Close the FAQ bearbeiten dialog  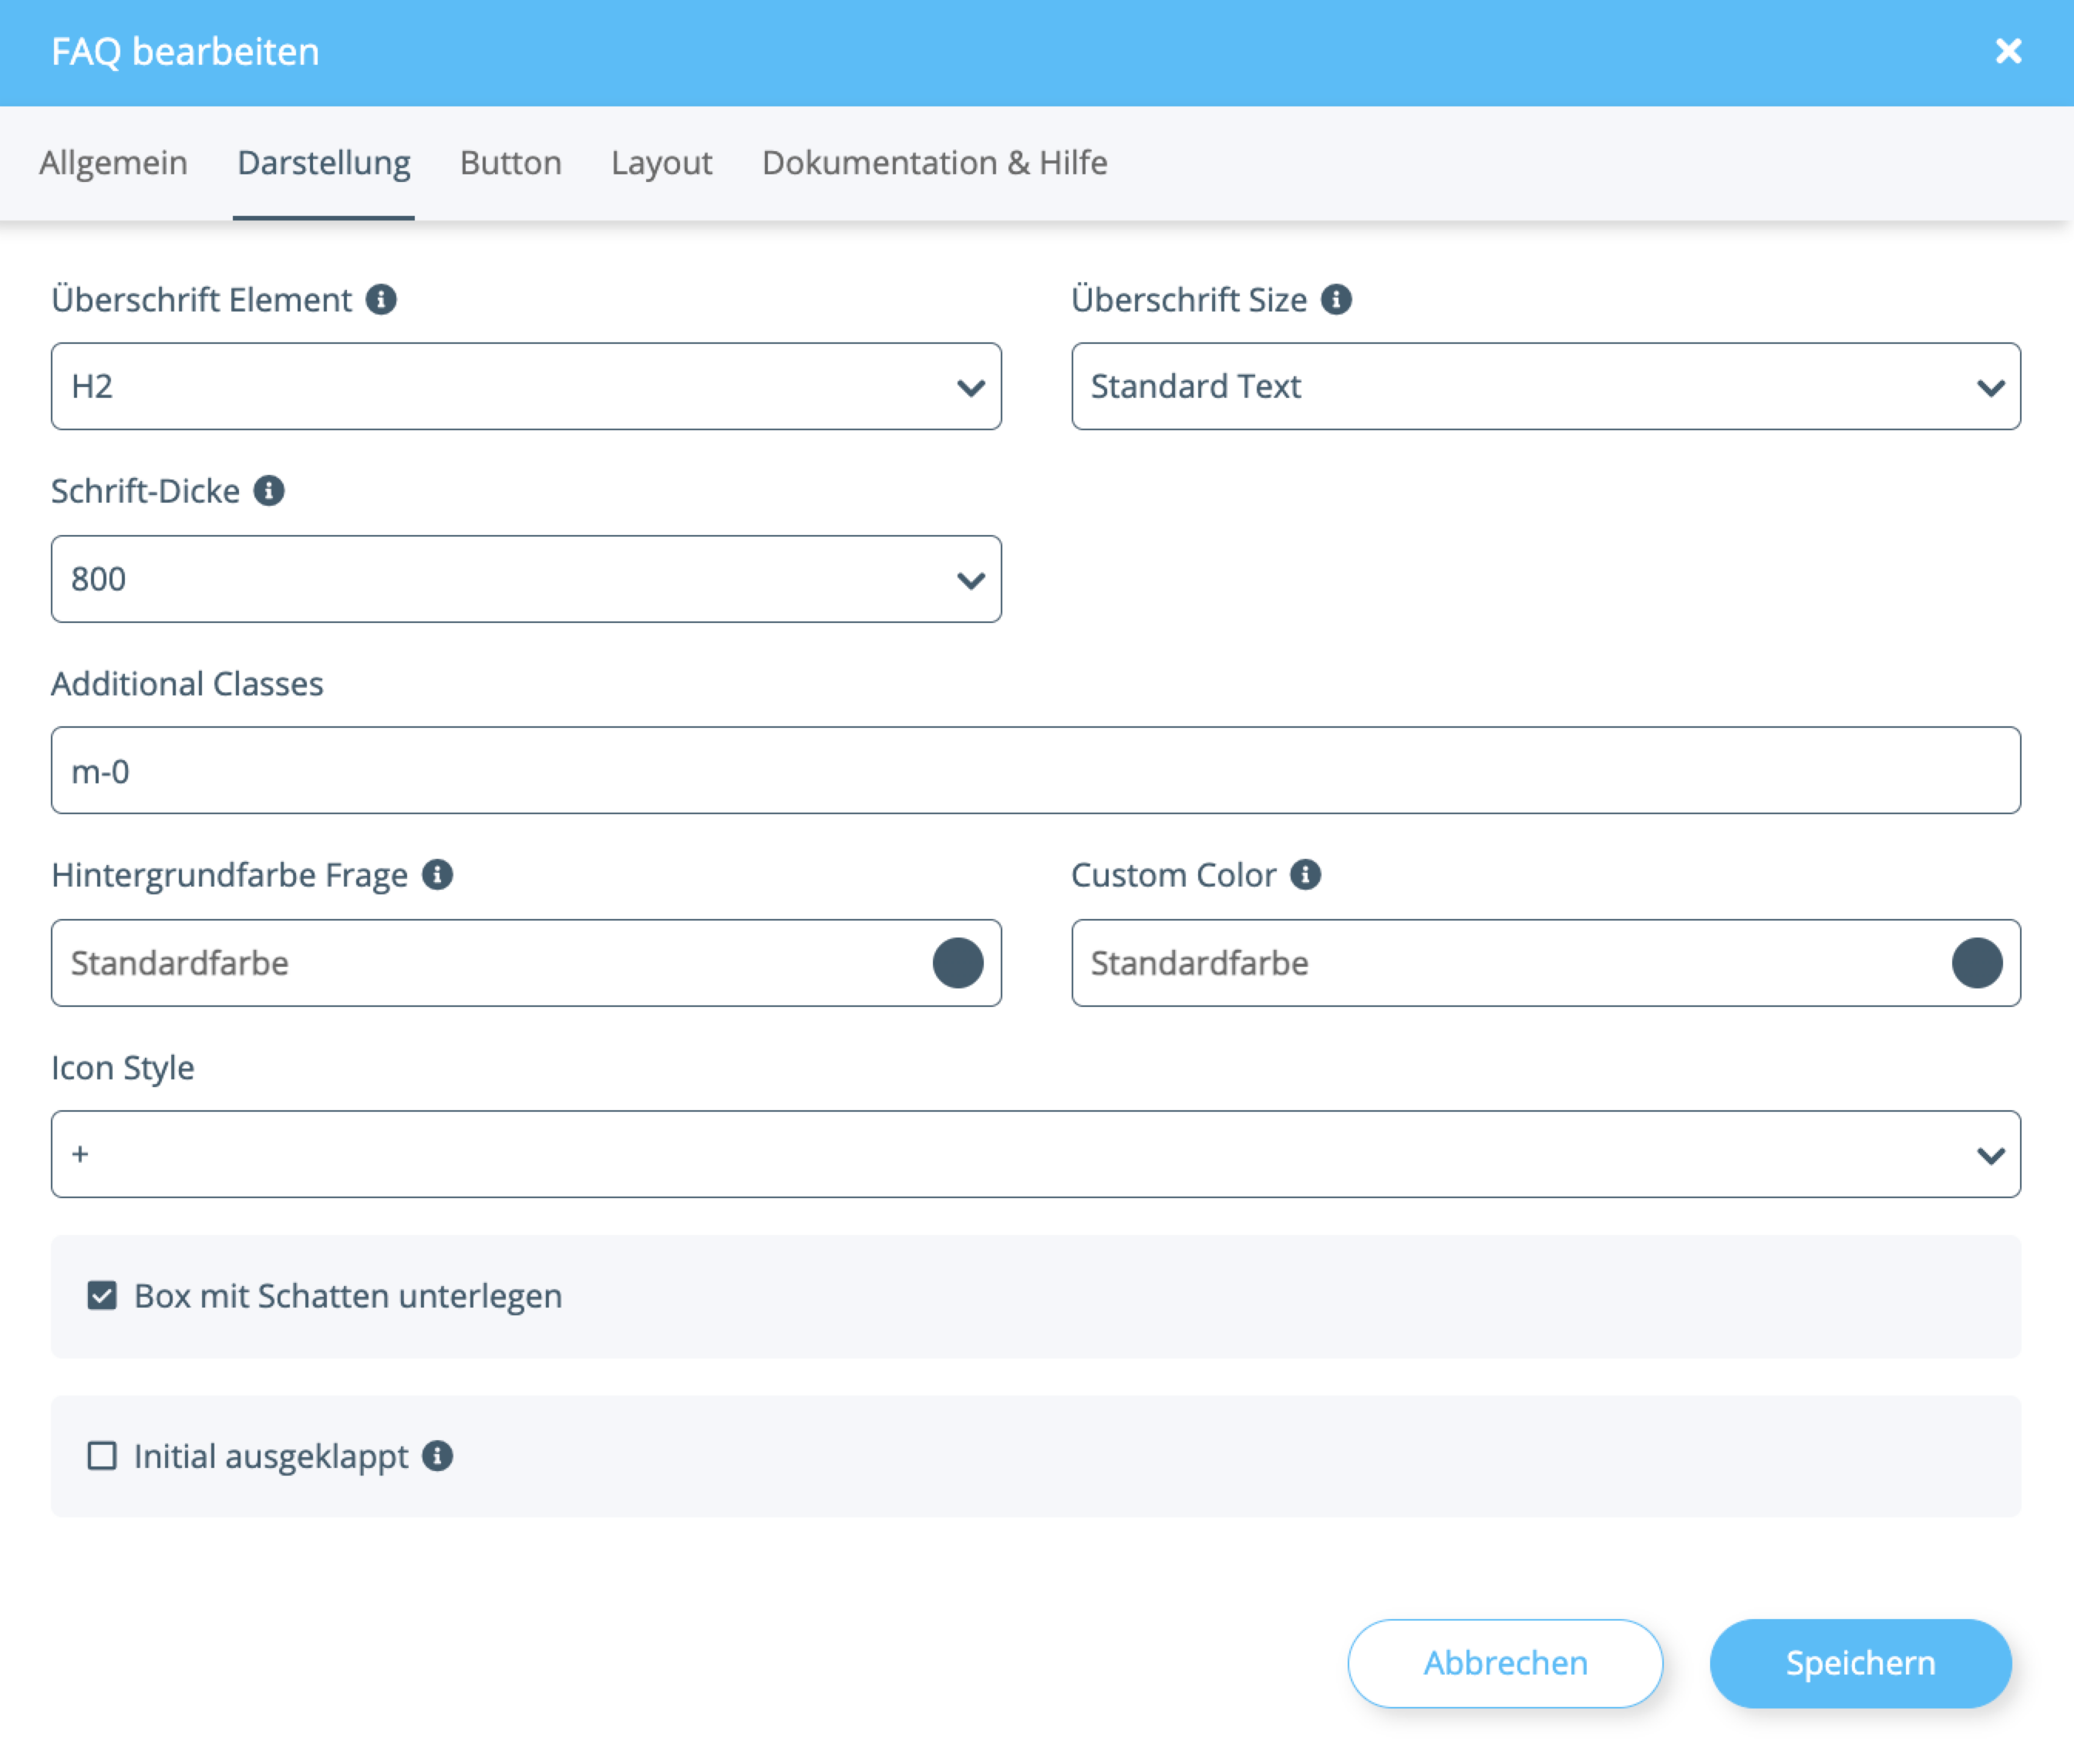(2008, 51)
